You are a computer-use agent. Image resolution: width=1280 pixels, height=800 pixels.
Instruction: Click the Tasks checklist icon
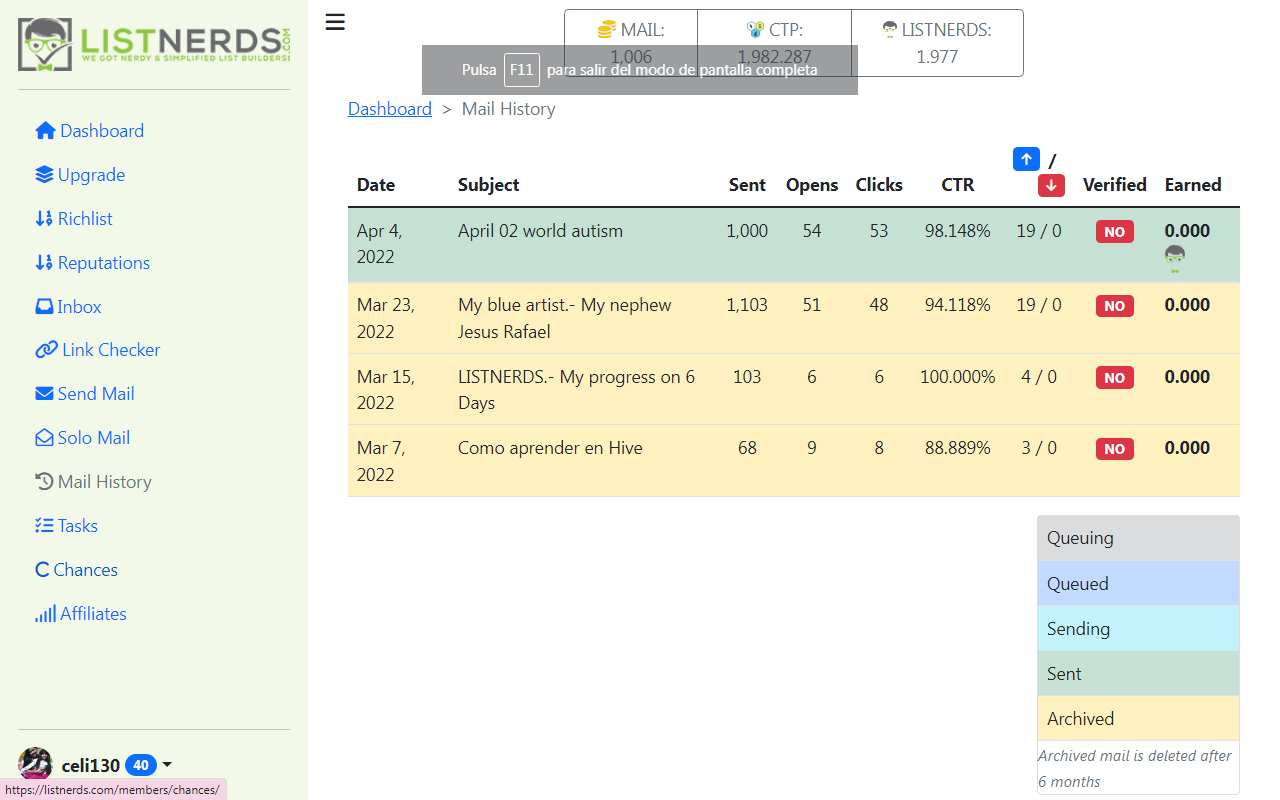[44, 526]
